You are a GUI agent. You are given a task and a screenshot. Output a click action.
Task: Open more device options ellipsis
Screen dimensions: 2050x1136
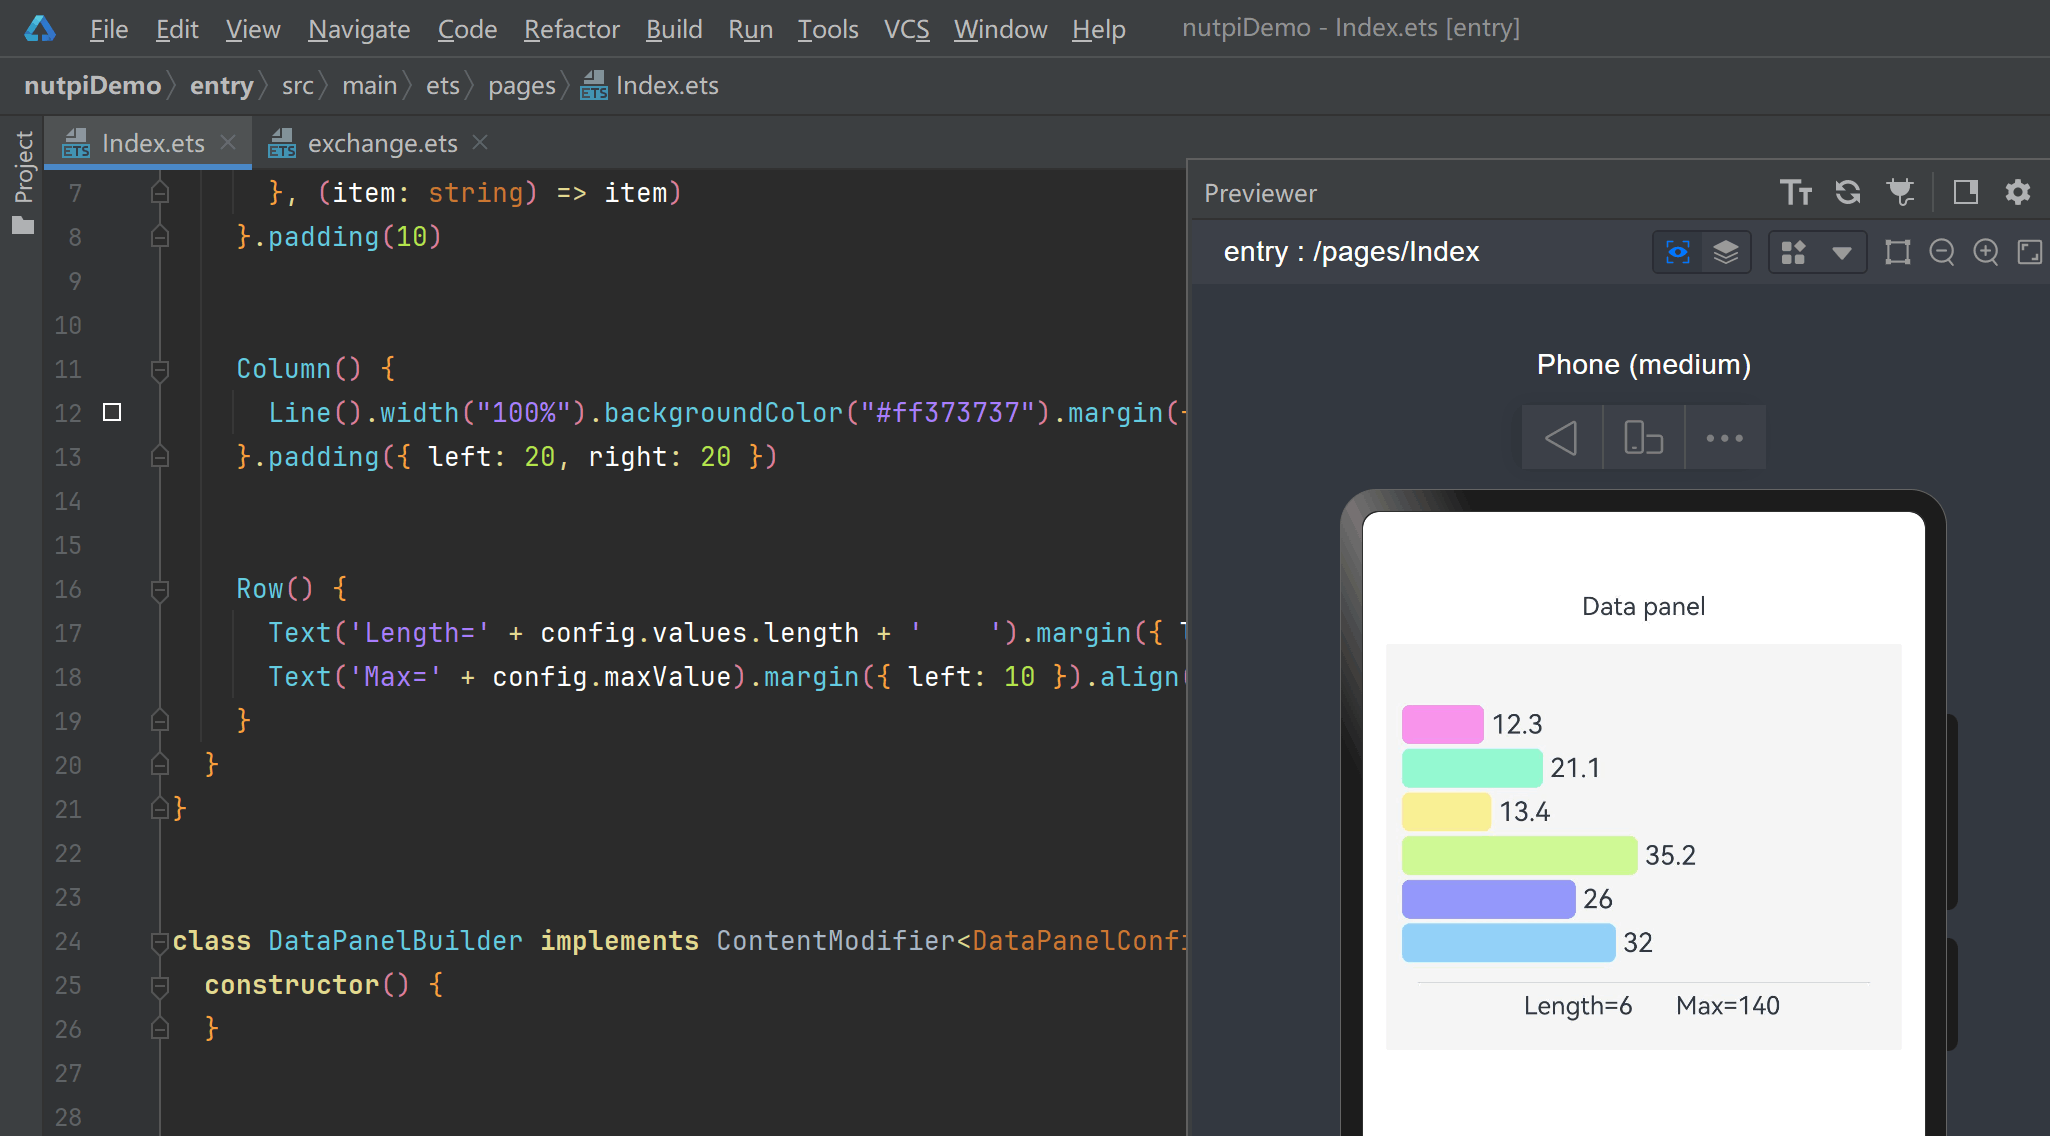pos(1725,438)
